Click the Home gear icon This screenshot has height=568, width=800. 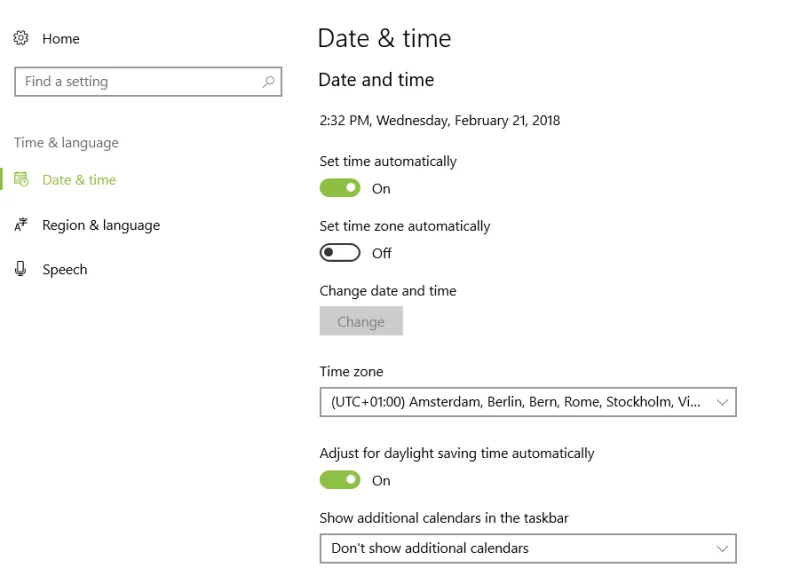point(21,38)
